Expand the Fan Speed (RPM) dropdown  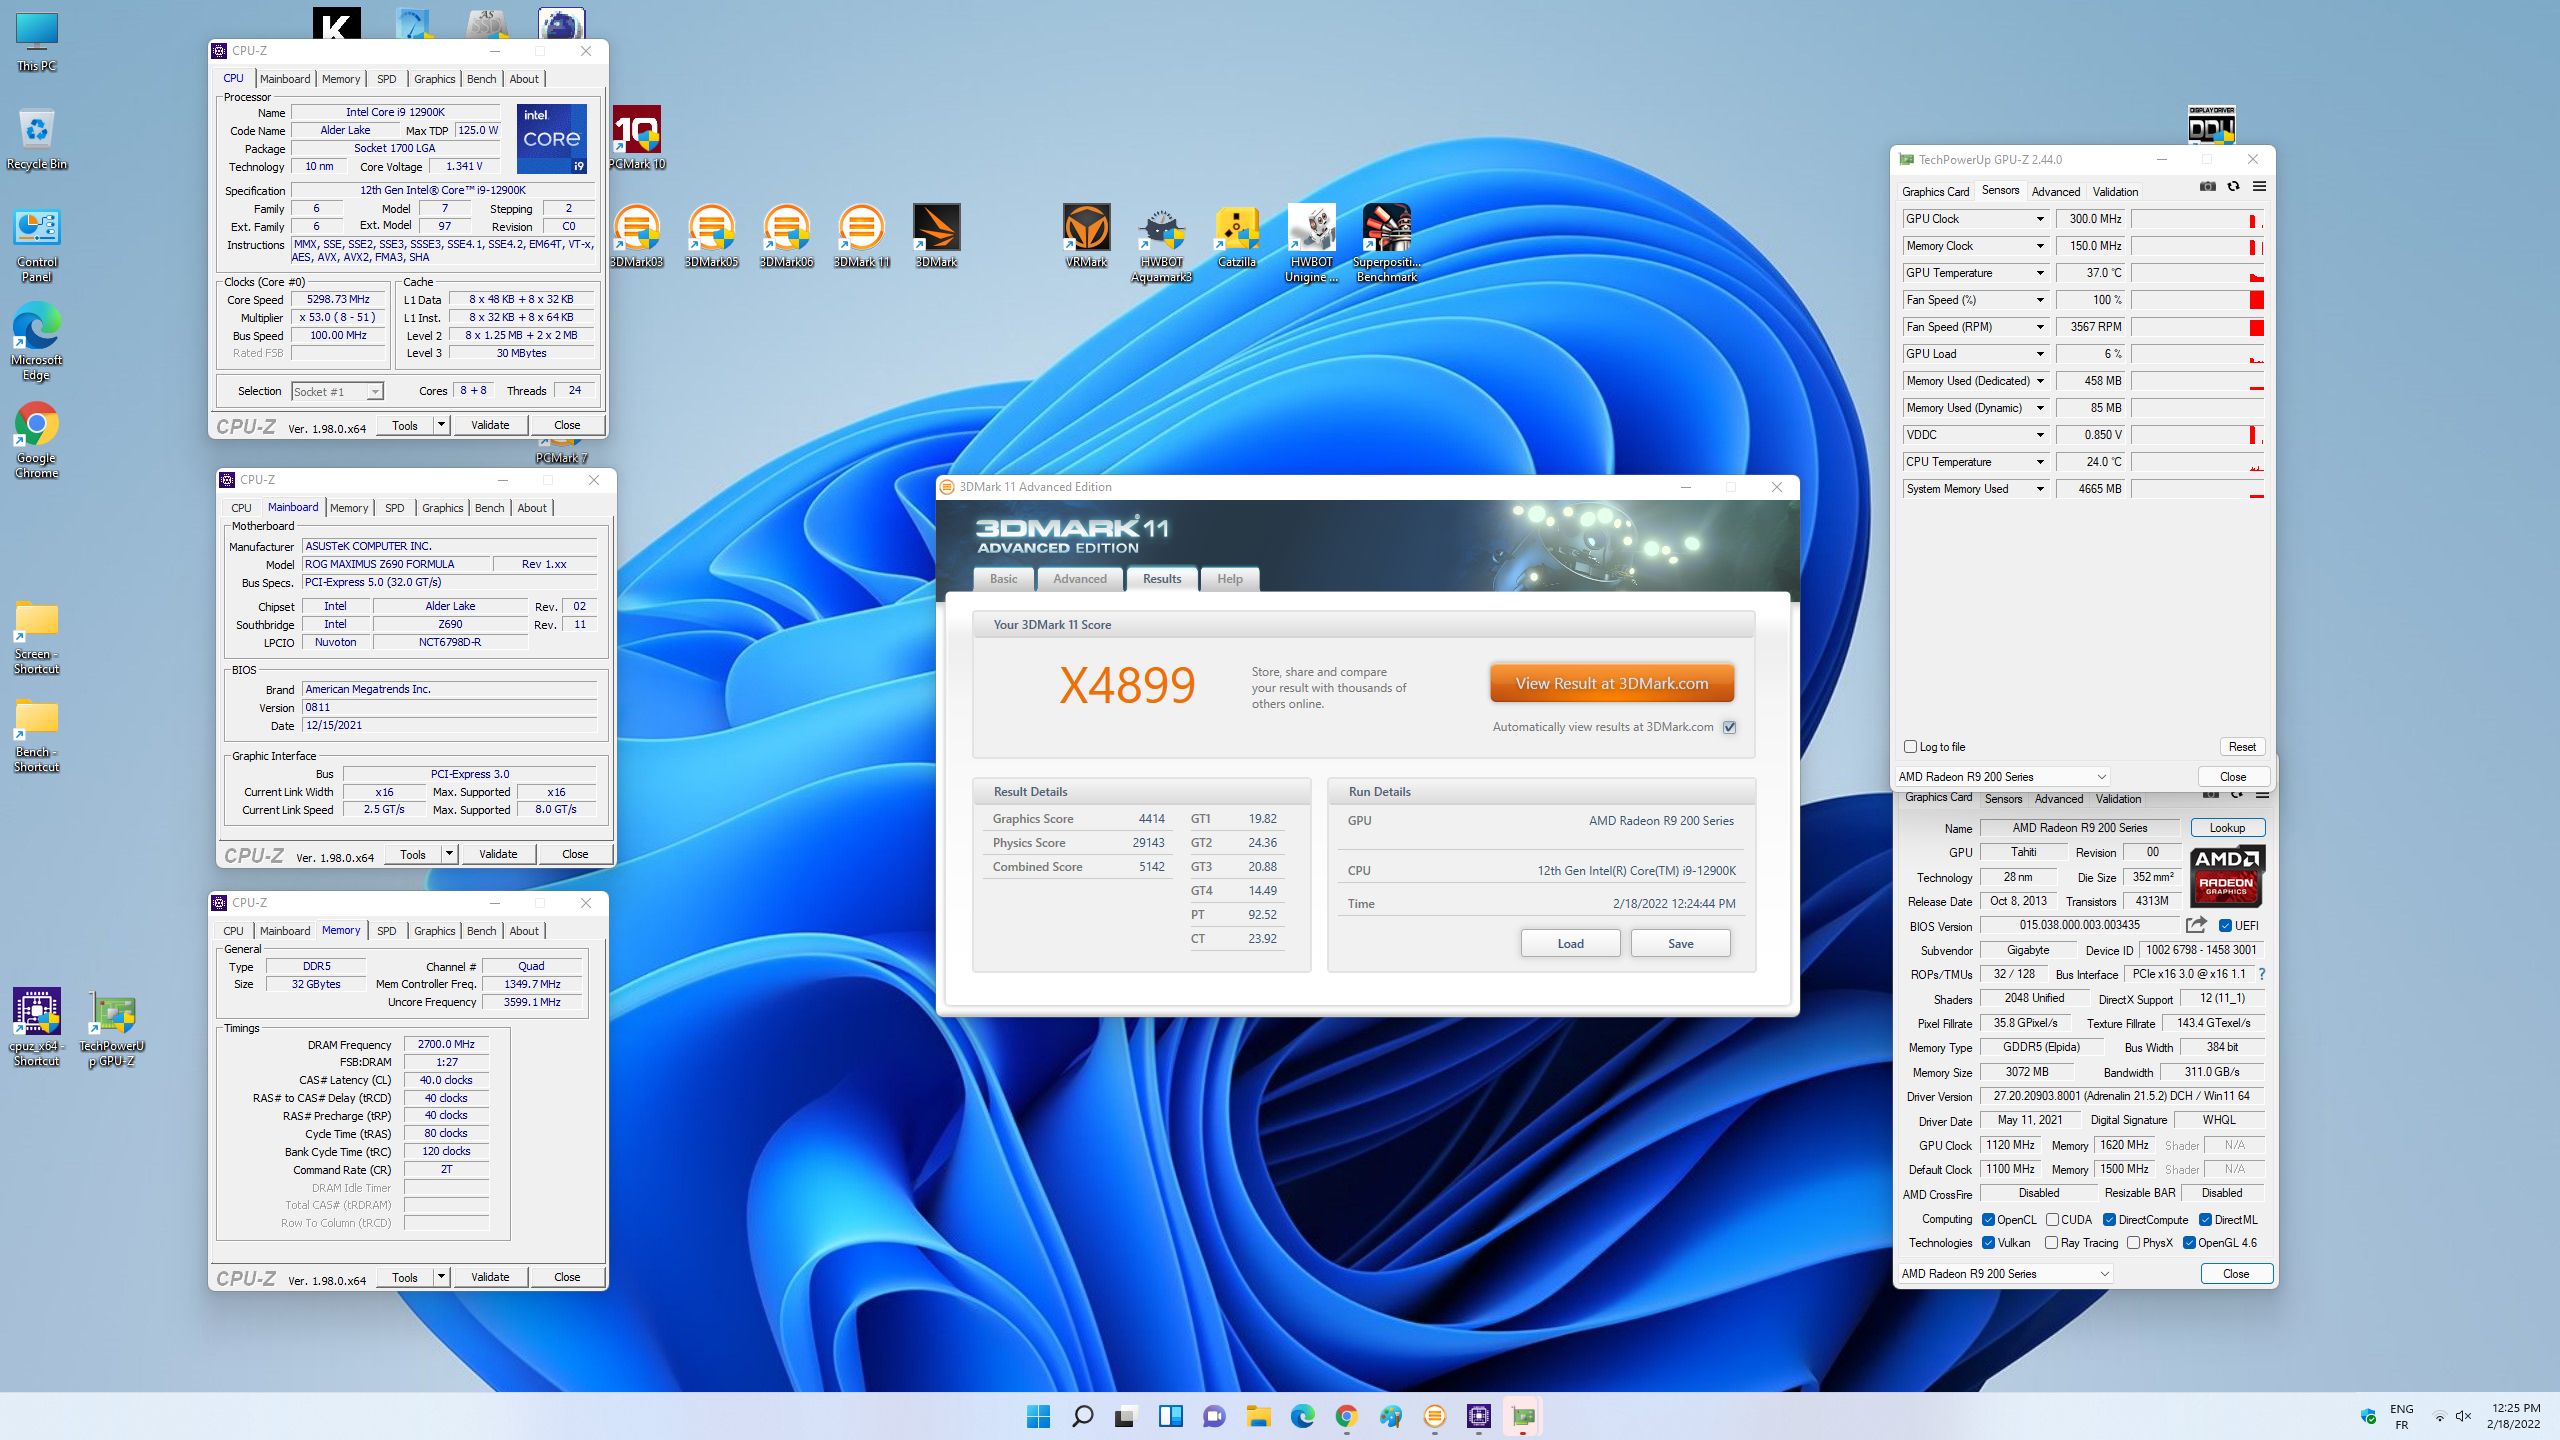point(2040,327)
